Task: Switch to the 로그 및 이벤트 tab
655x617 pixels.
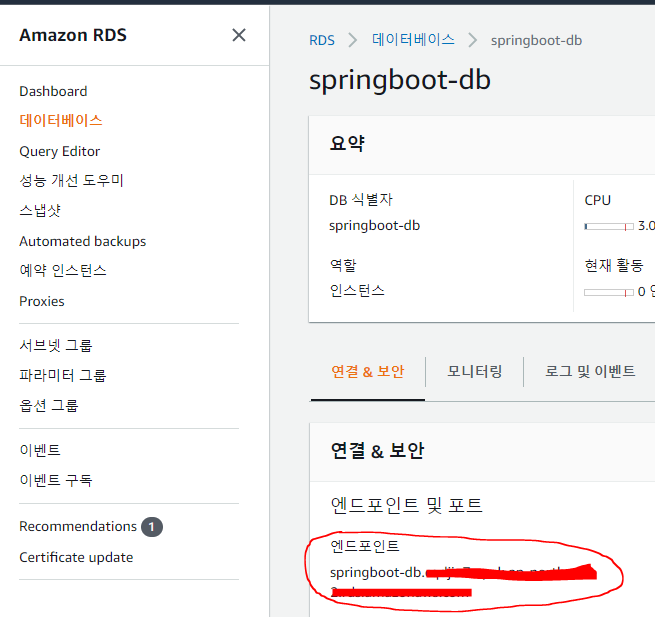Action: tap(590, 371)
